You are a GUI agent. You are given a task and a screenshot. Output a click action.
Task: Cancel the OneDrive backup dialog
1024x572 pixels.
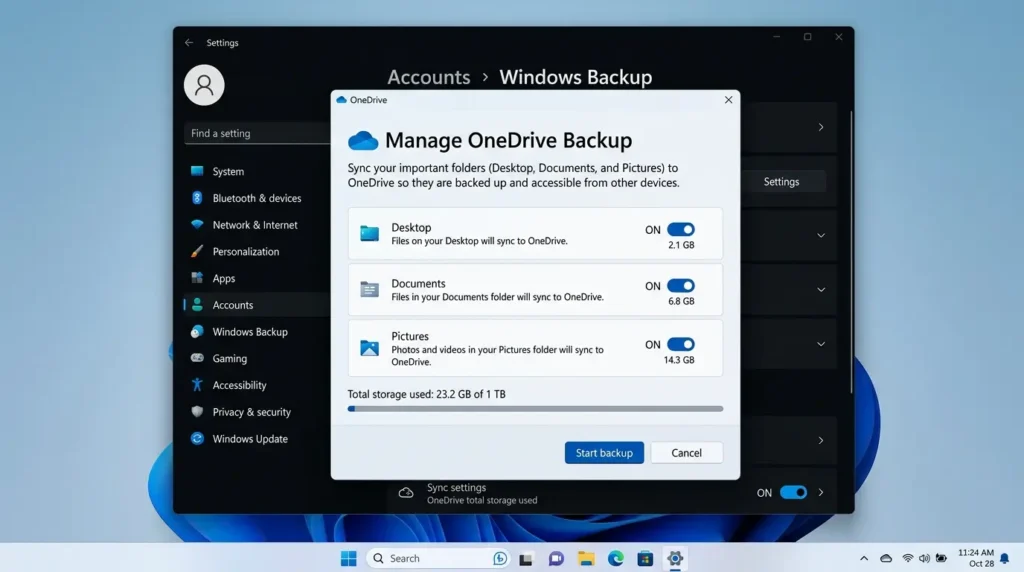(x=686, y=453)
